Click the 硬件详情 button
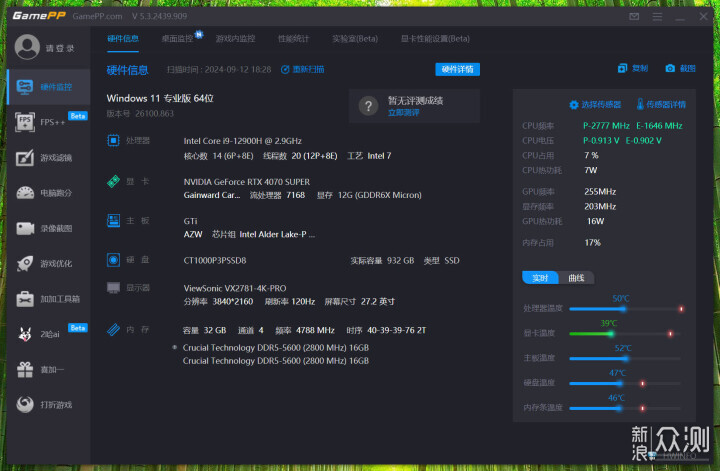The image size is (720, 471). [x=457, y=69]
